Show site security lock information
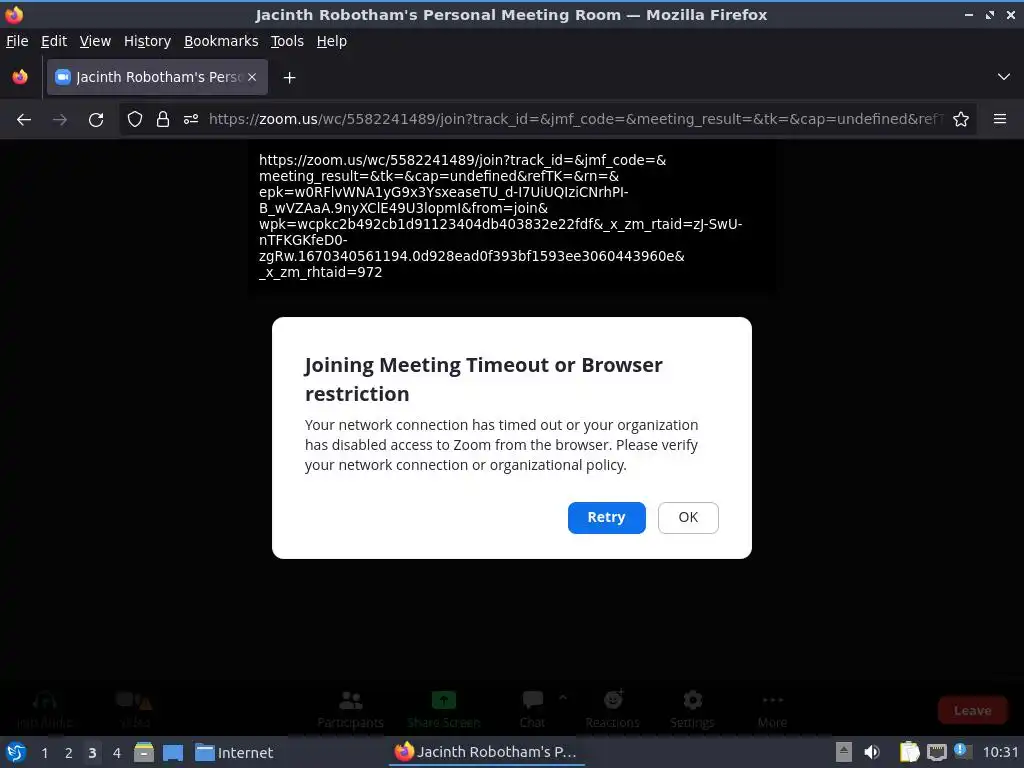 (163, 120)
